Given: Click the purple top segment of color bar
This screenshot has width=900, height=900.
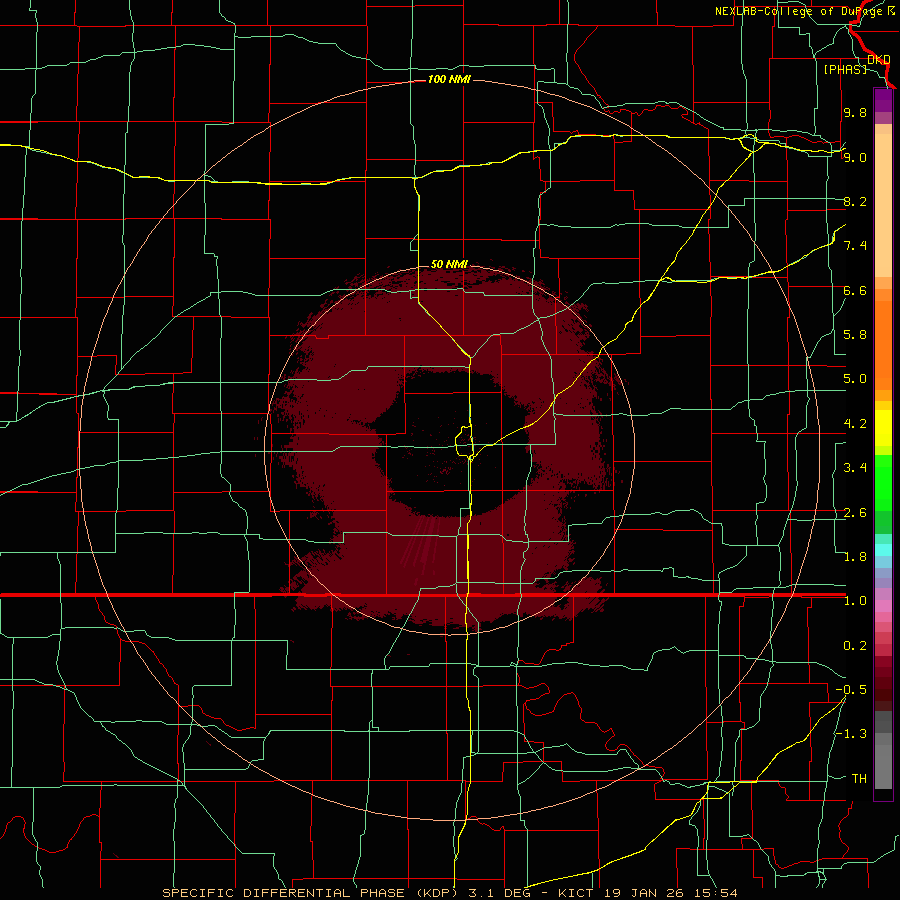Looking at the screenshot, I should point(883,100).
